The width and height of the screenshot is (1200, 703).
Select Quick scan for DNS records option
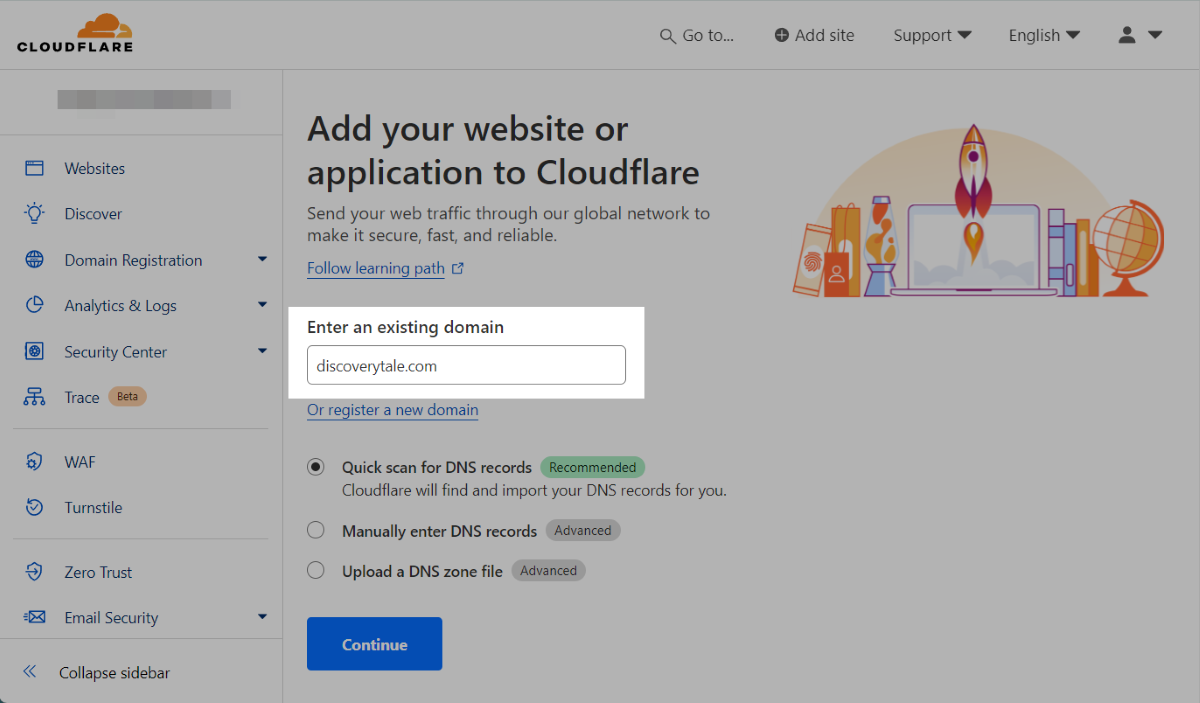[x=316, y=467]
